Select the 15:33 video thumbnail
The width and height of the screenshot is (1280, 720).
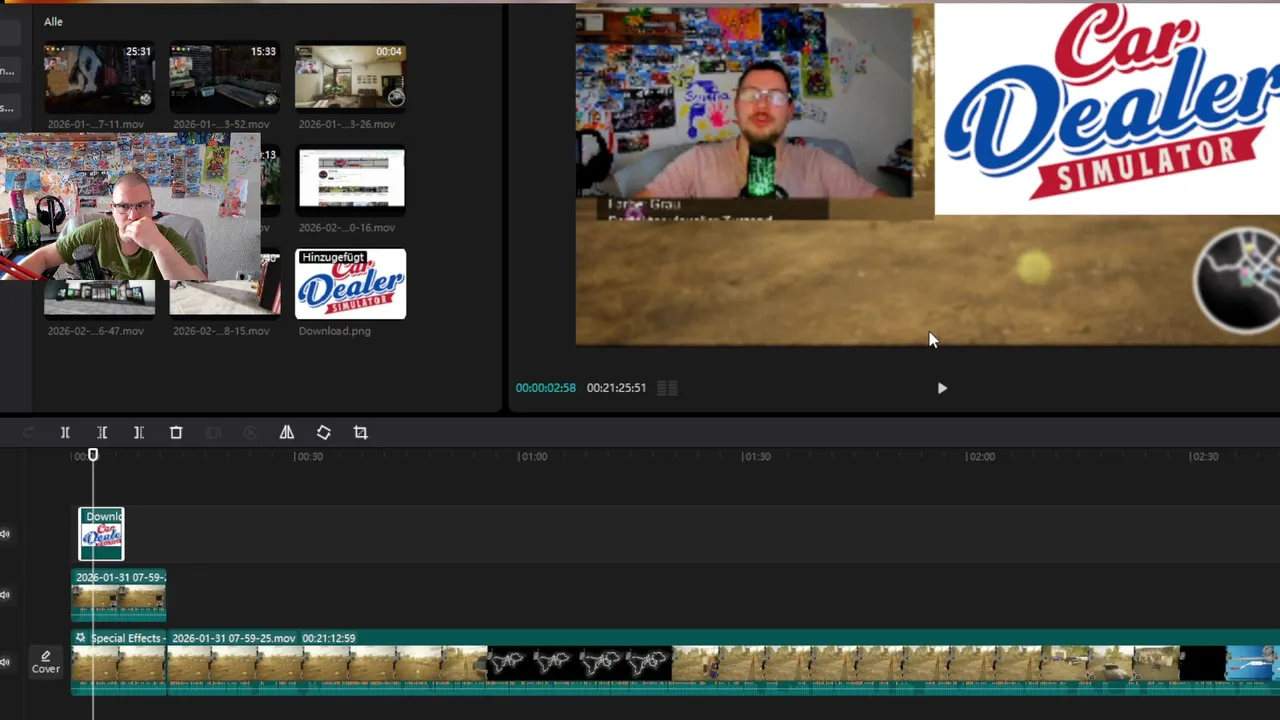click(224, 77)
